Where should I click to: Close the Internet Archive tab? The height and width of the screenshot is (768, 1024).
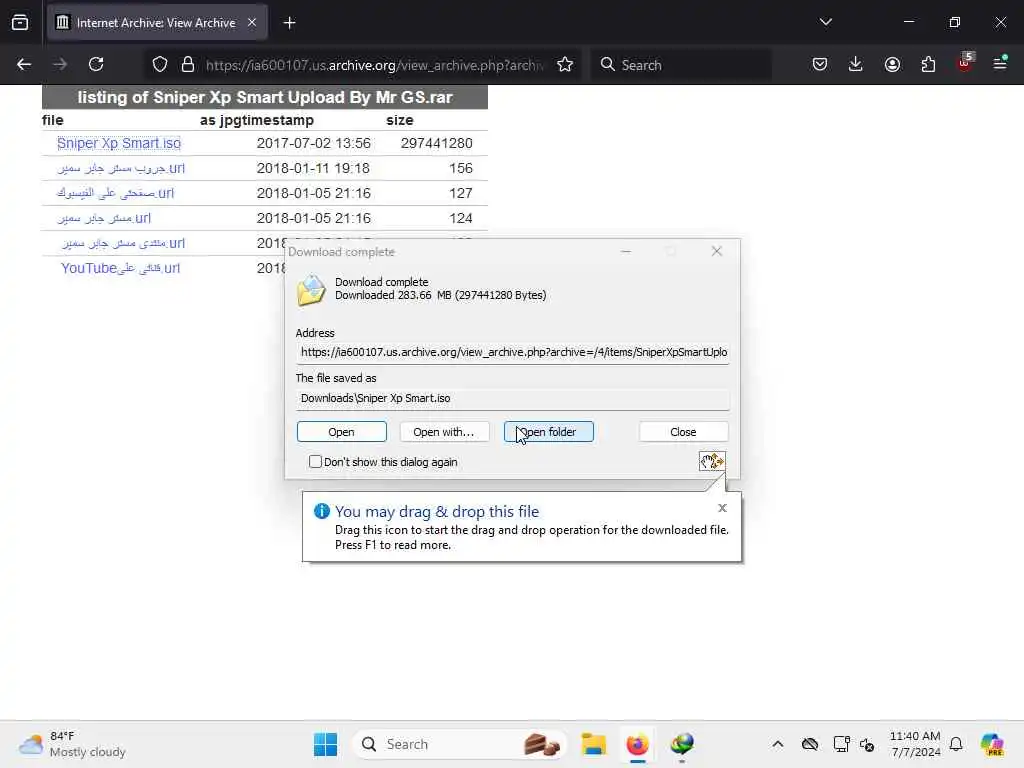pos(252,23)
